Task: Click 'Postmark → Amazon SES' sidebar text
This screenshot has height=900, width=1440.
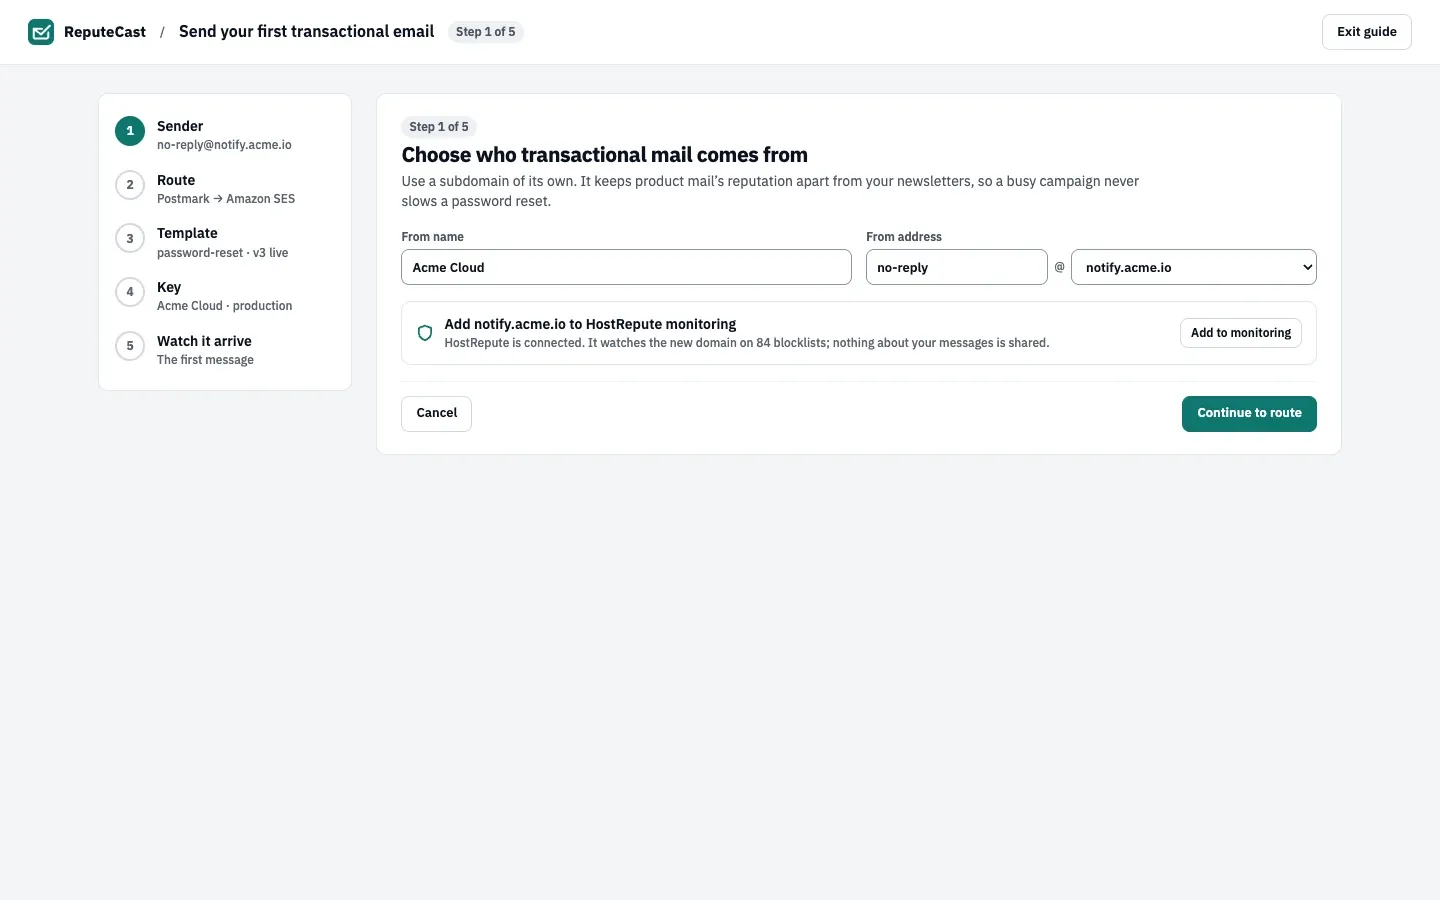Action: [x=226, y=199]
